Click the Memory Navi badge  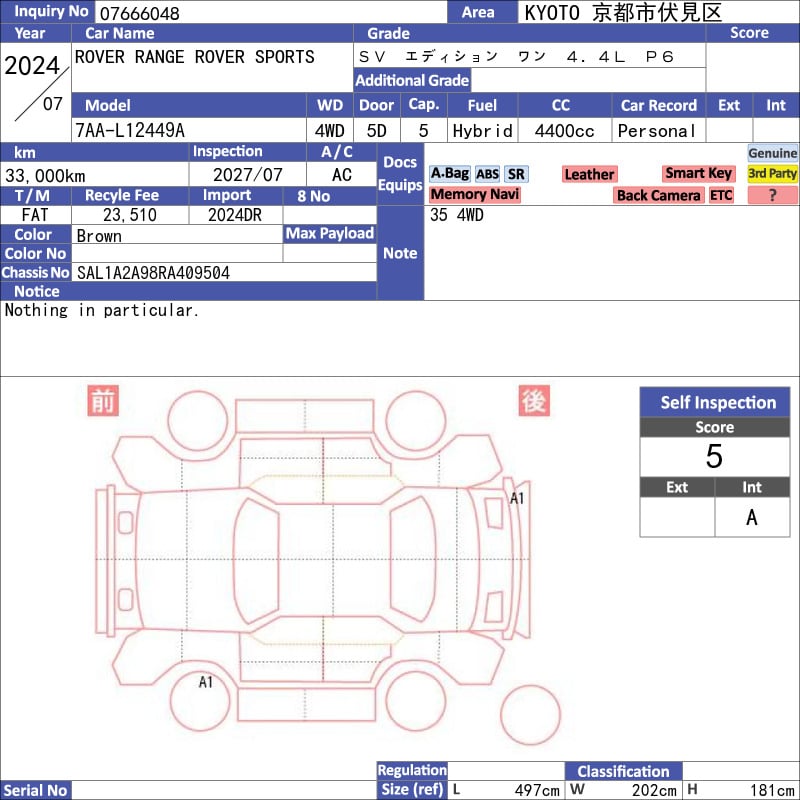point(475,195)
